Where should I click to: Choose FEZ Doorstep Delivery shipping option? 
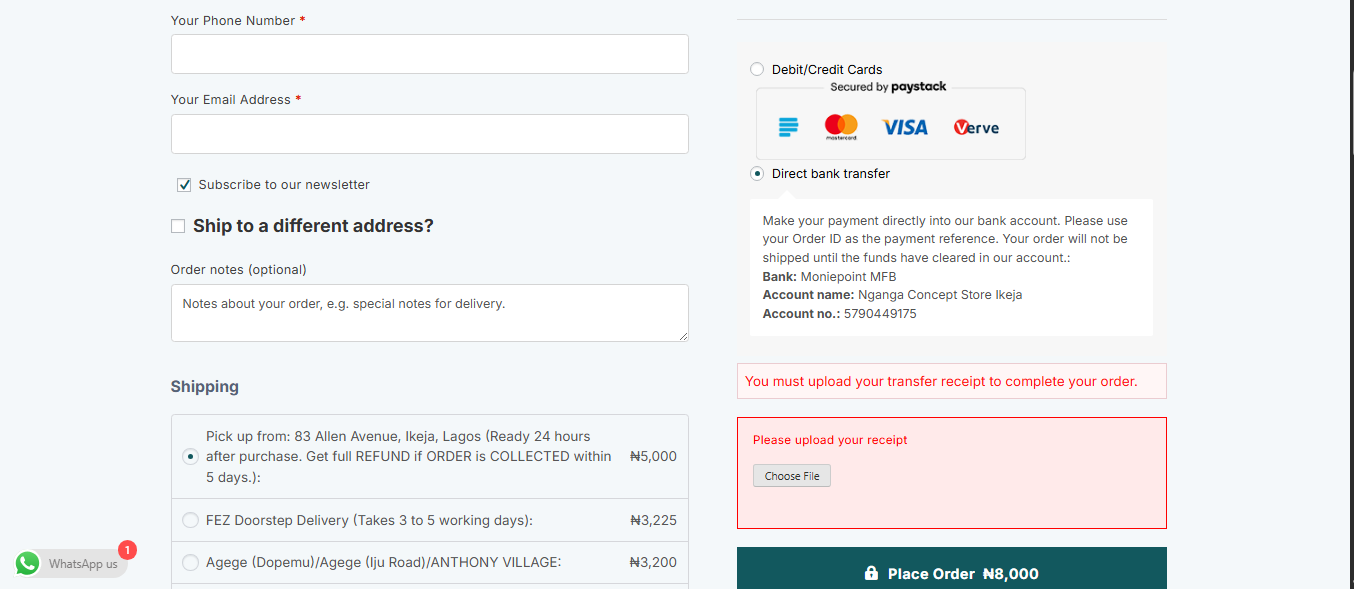pos(190,520)
